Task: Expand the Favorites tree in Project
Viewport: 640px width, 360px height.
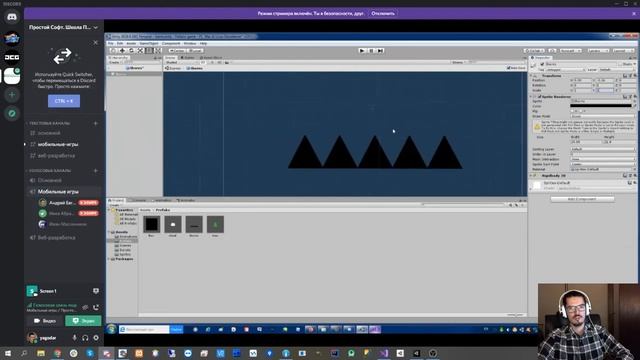Action: [109, 210]
